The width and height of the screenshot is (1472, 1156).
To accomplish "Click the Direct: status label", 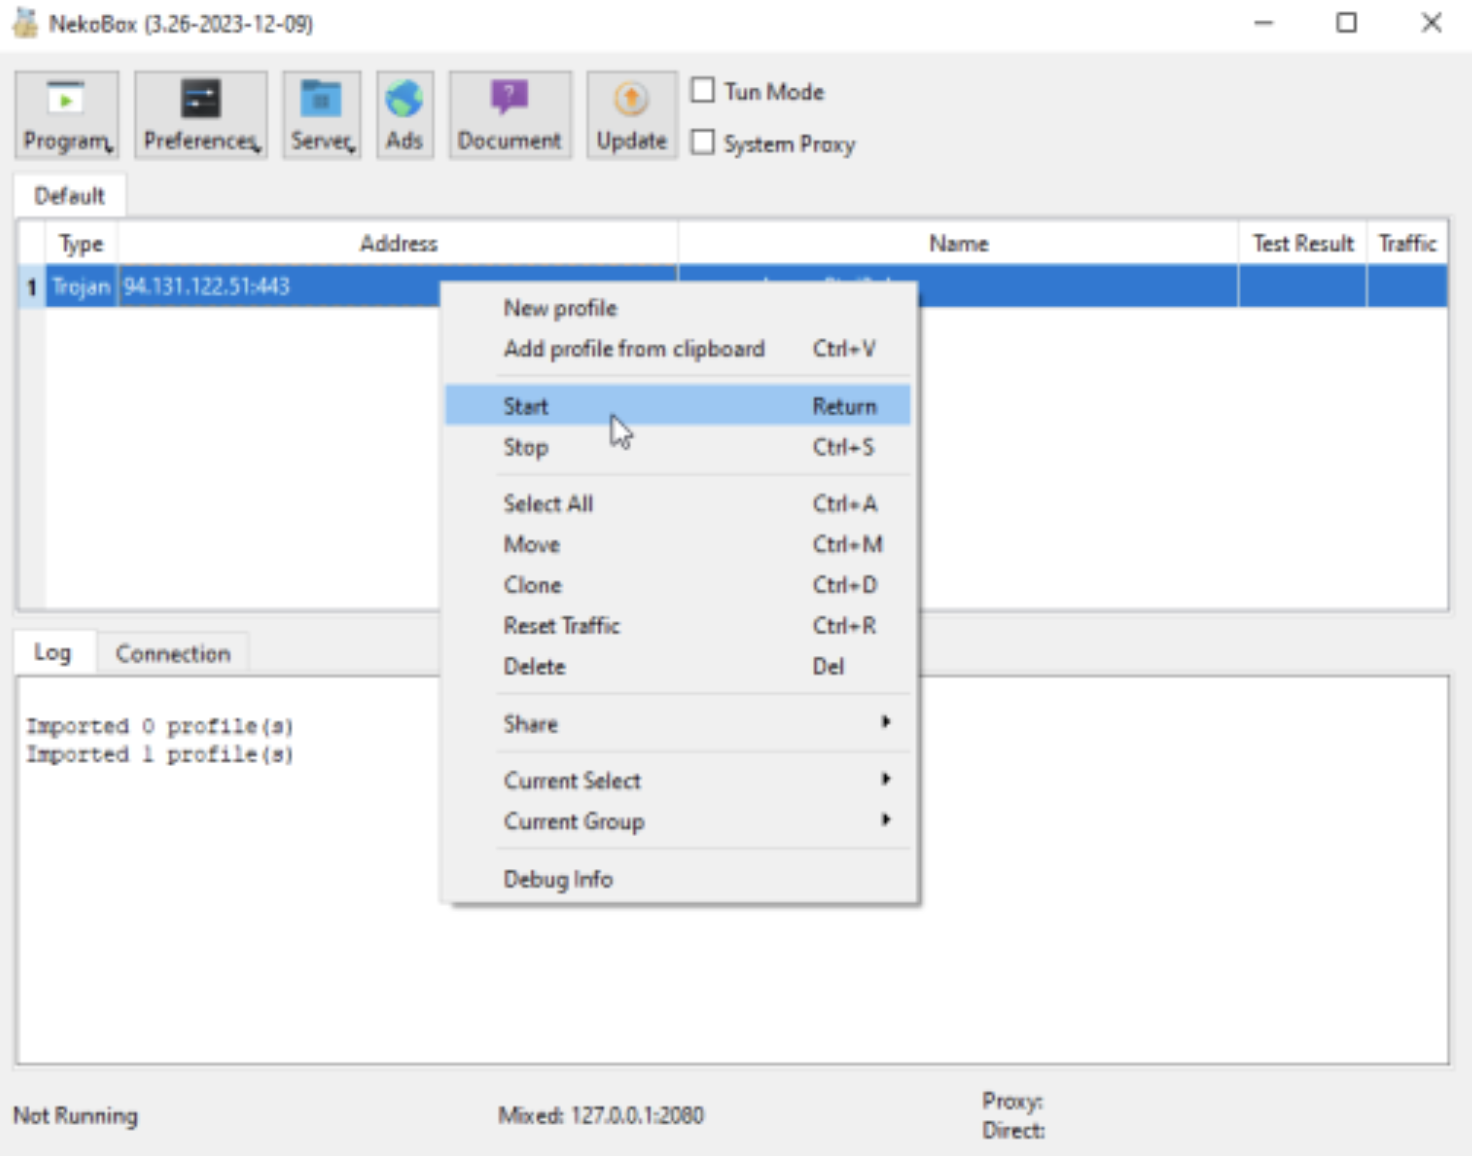I will coord(1013,1130).
